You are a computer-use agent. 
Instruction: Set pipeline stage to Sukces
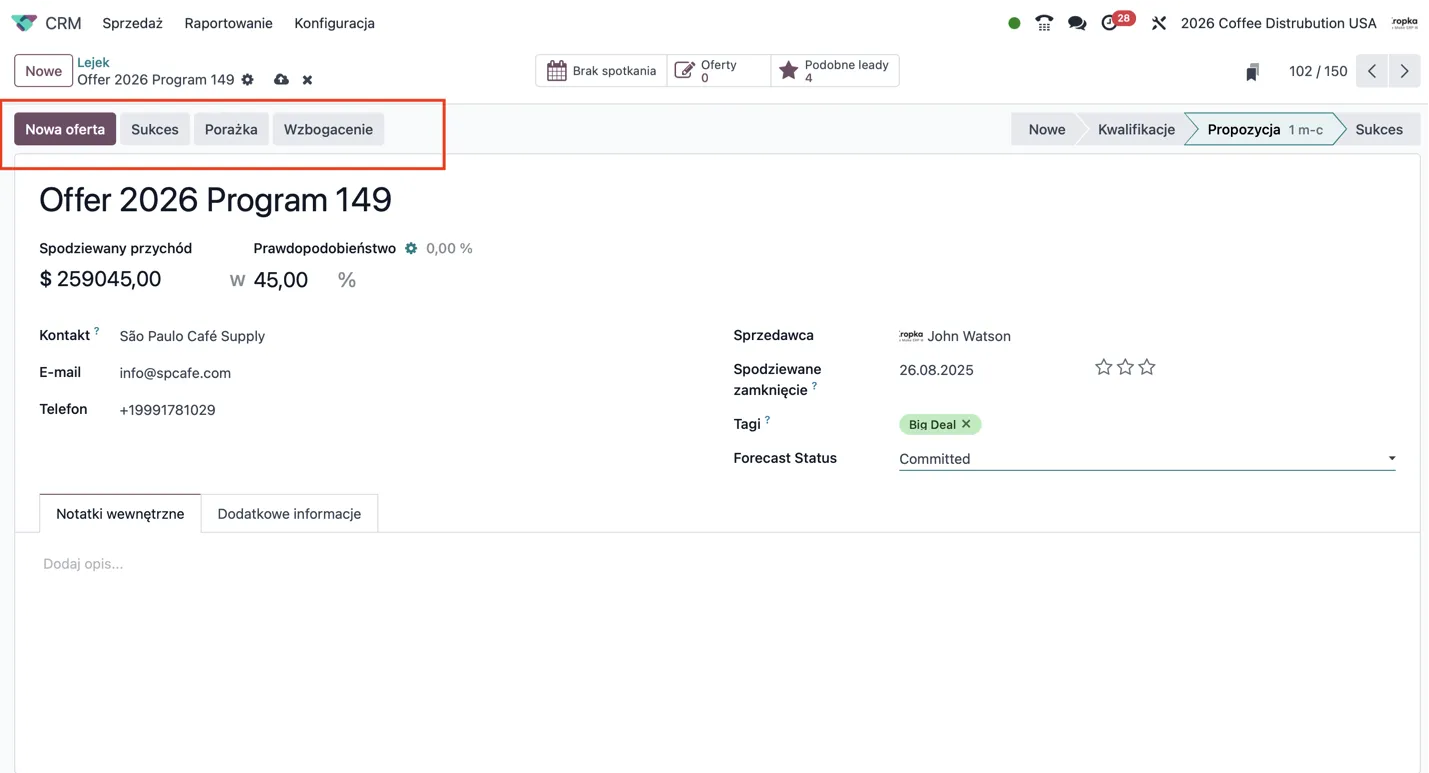tap(1379, 129)
